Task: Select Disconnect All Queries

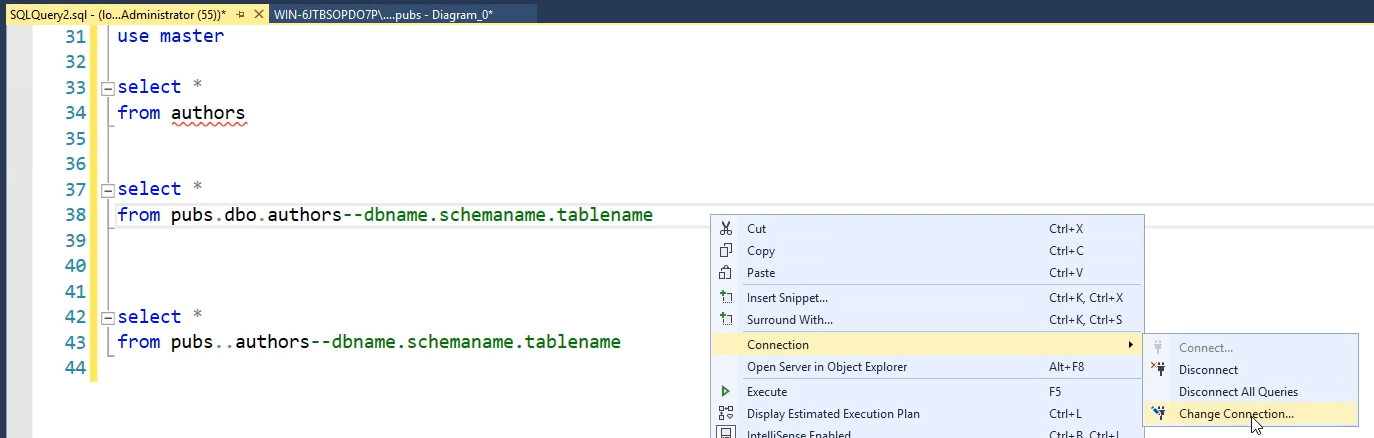Action: point(1251,392)
